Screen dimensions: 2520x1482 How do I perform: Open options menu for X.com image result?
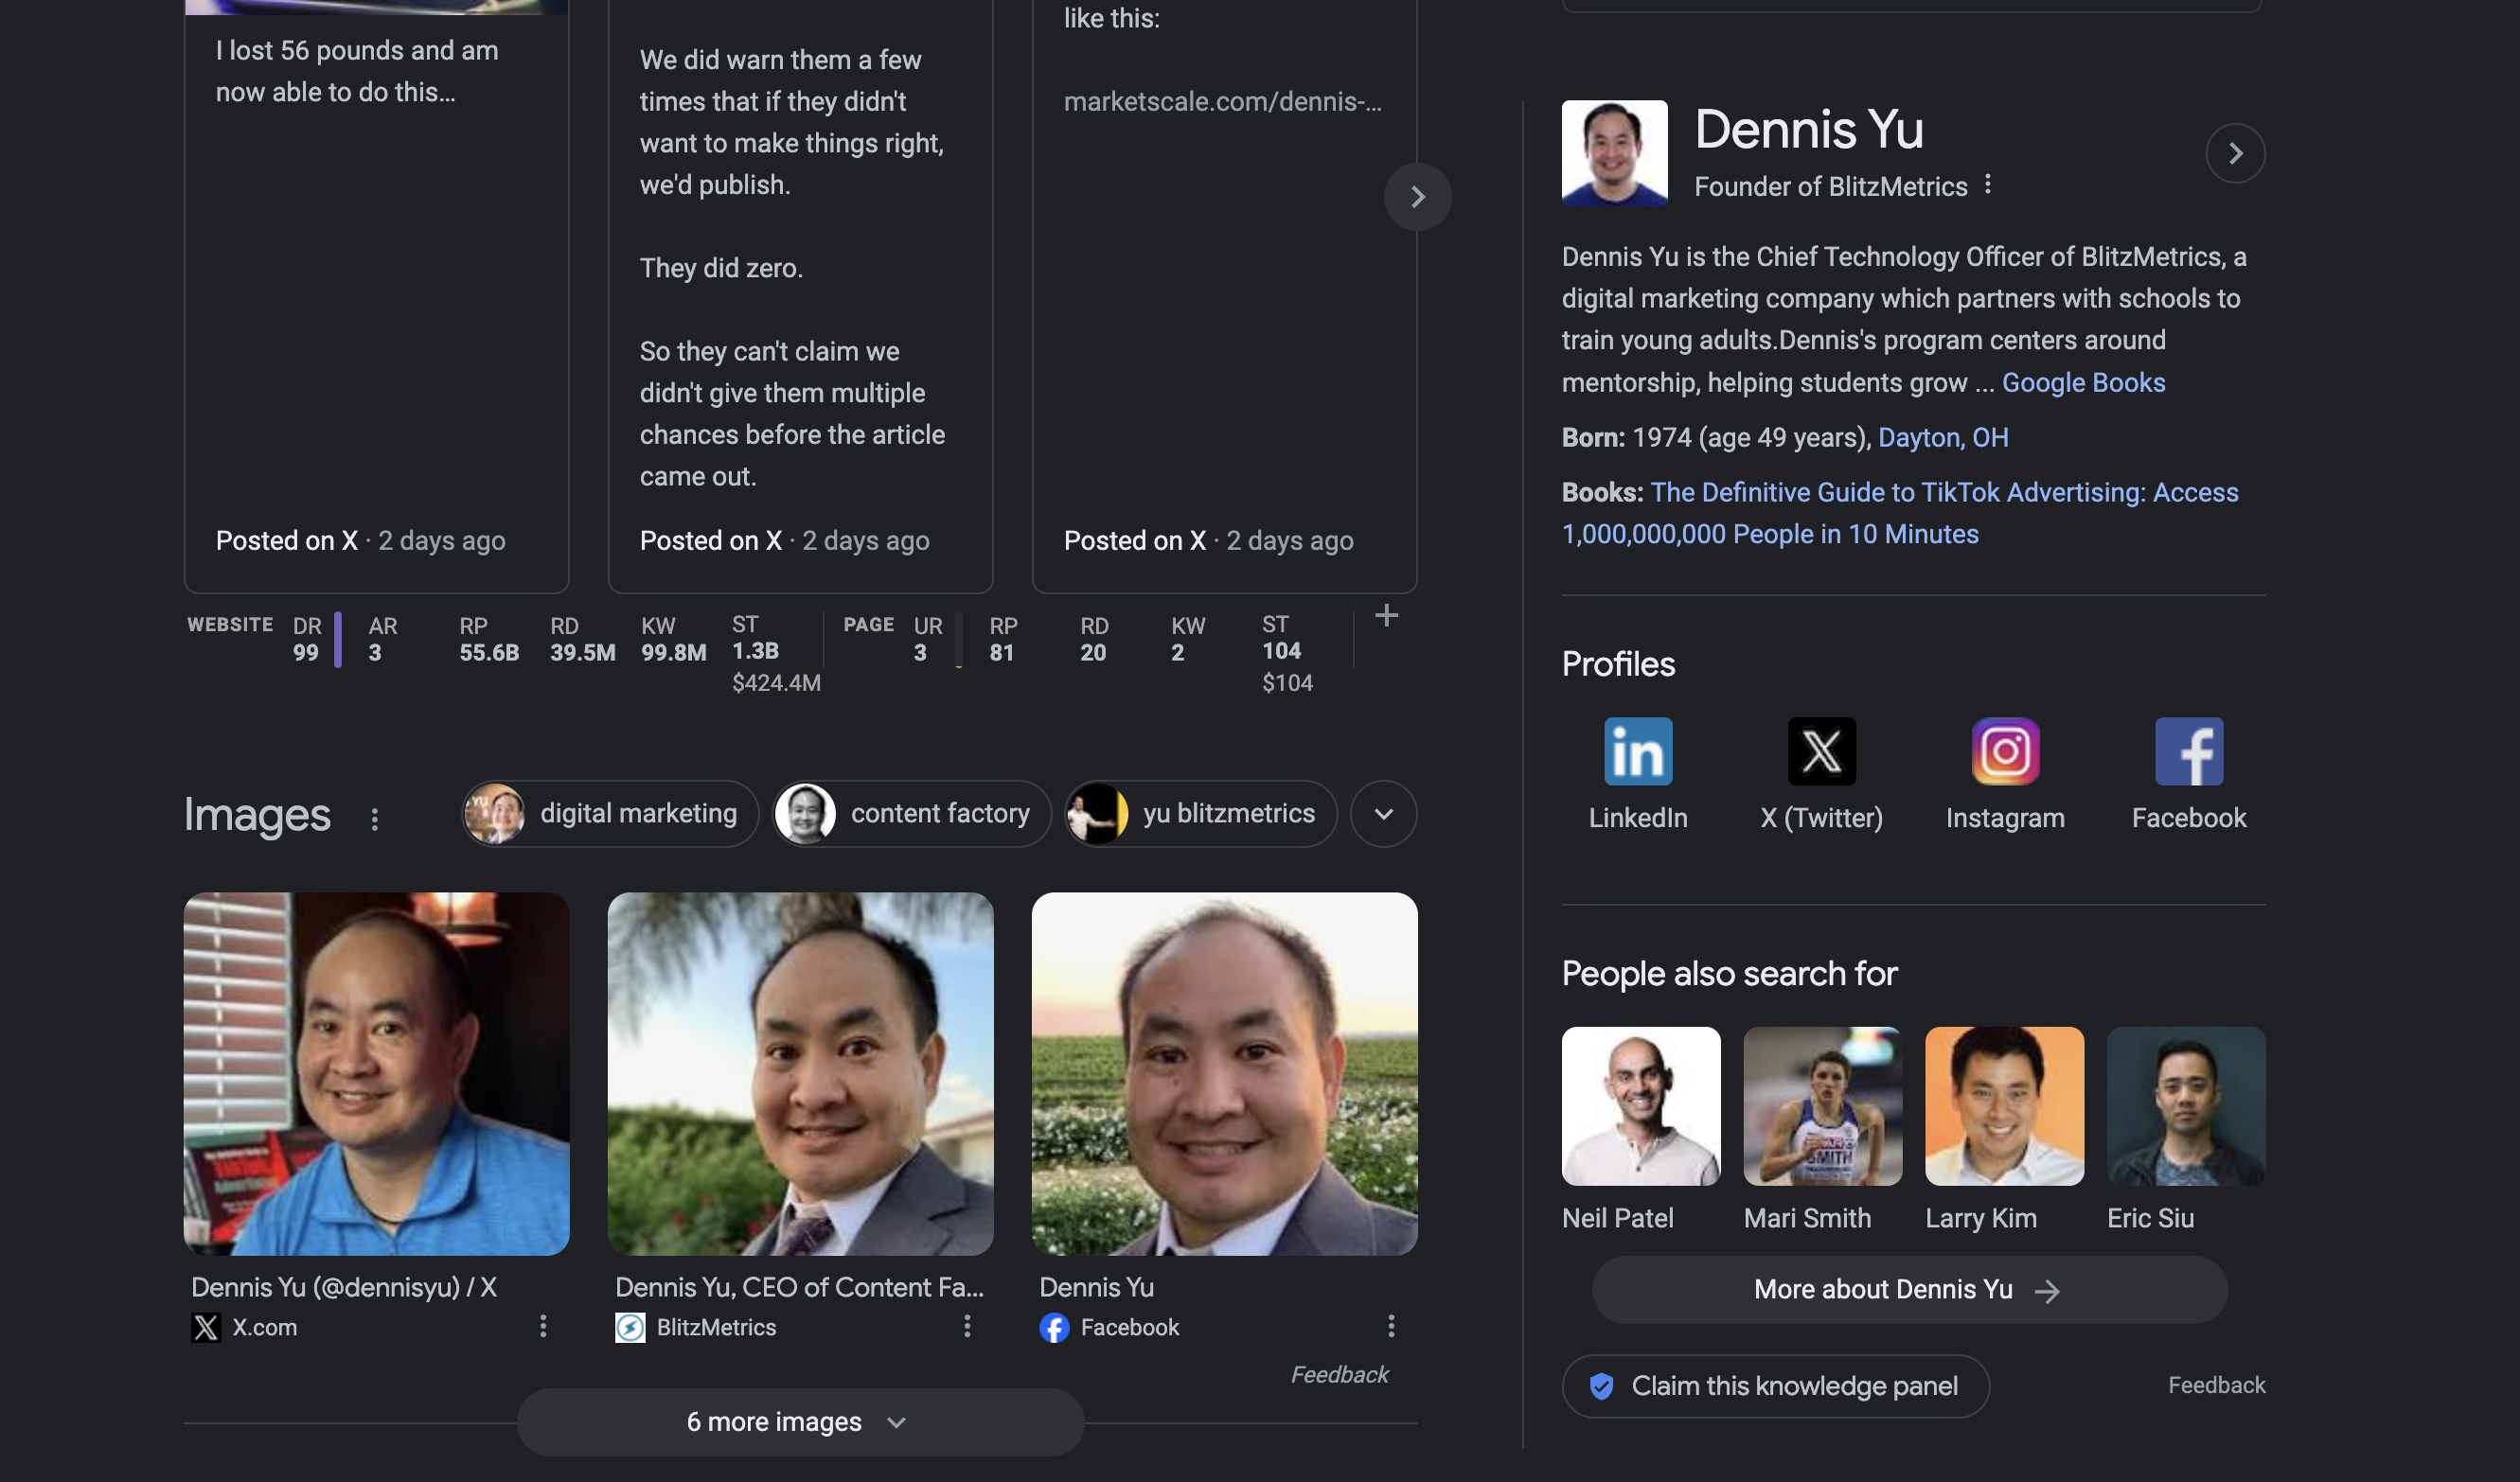[543, 1326]
